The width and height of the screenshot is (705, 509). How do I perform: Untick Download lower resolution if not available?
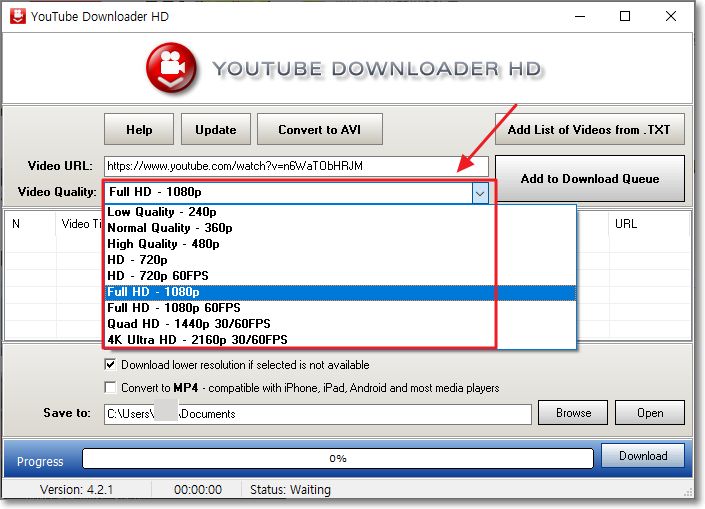[x=110, y=364]
